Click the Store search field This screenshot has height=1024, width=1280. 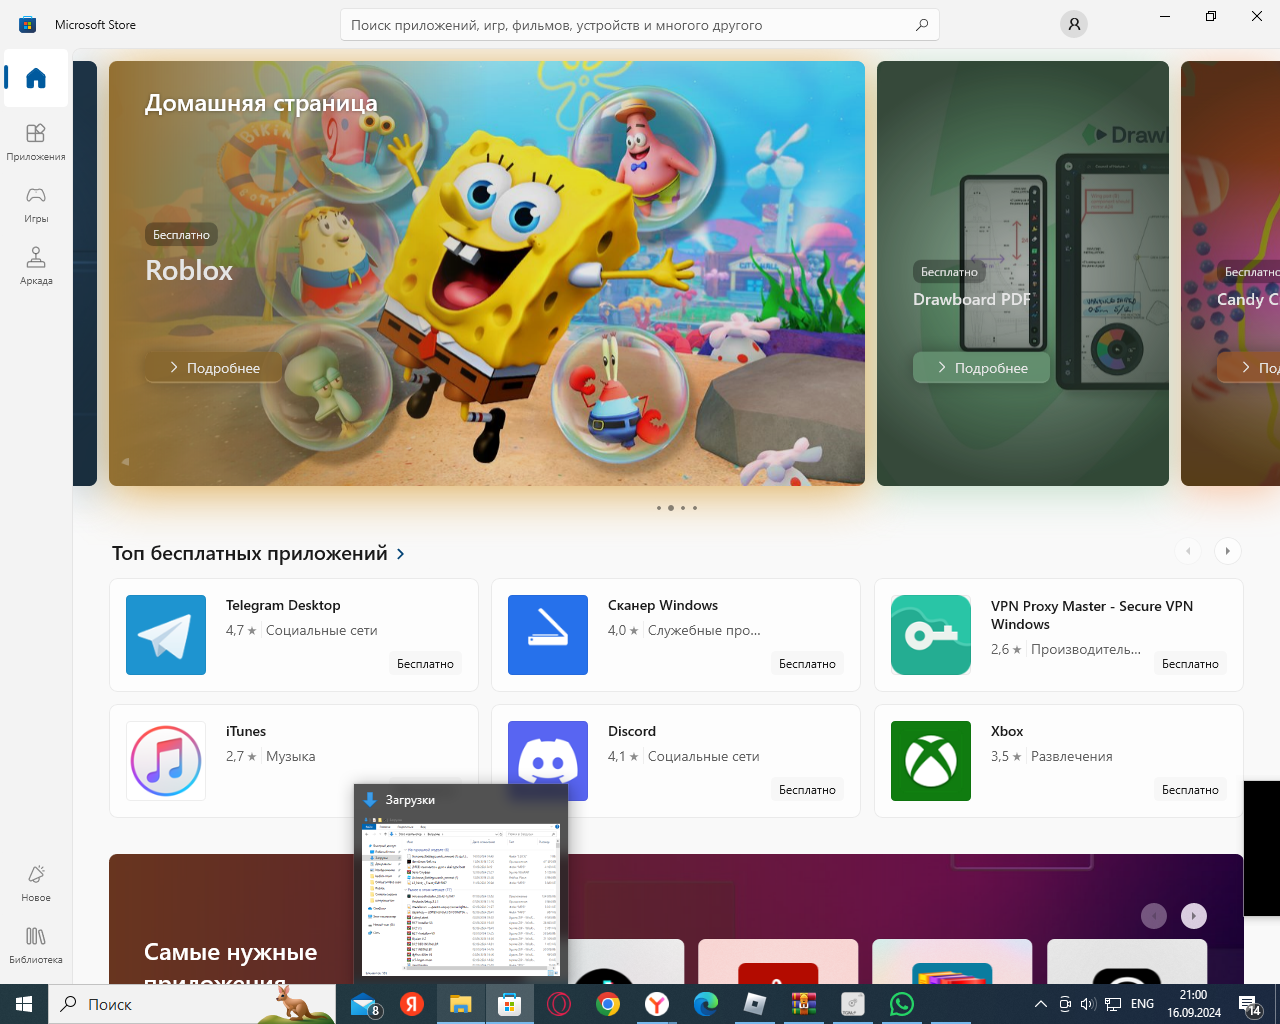click(640, 25)
